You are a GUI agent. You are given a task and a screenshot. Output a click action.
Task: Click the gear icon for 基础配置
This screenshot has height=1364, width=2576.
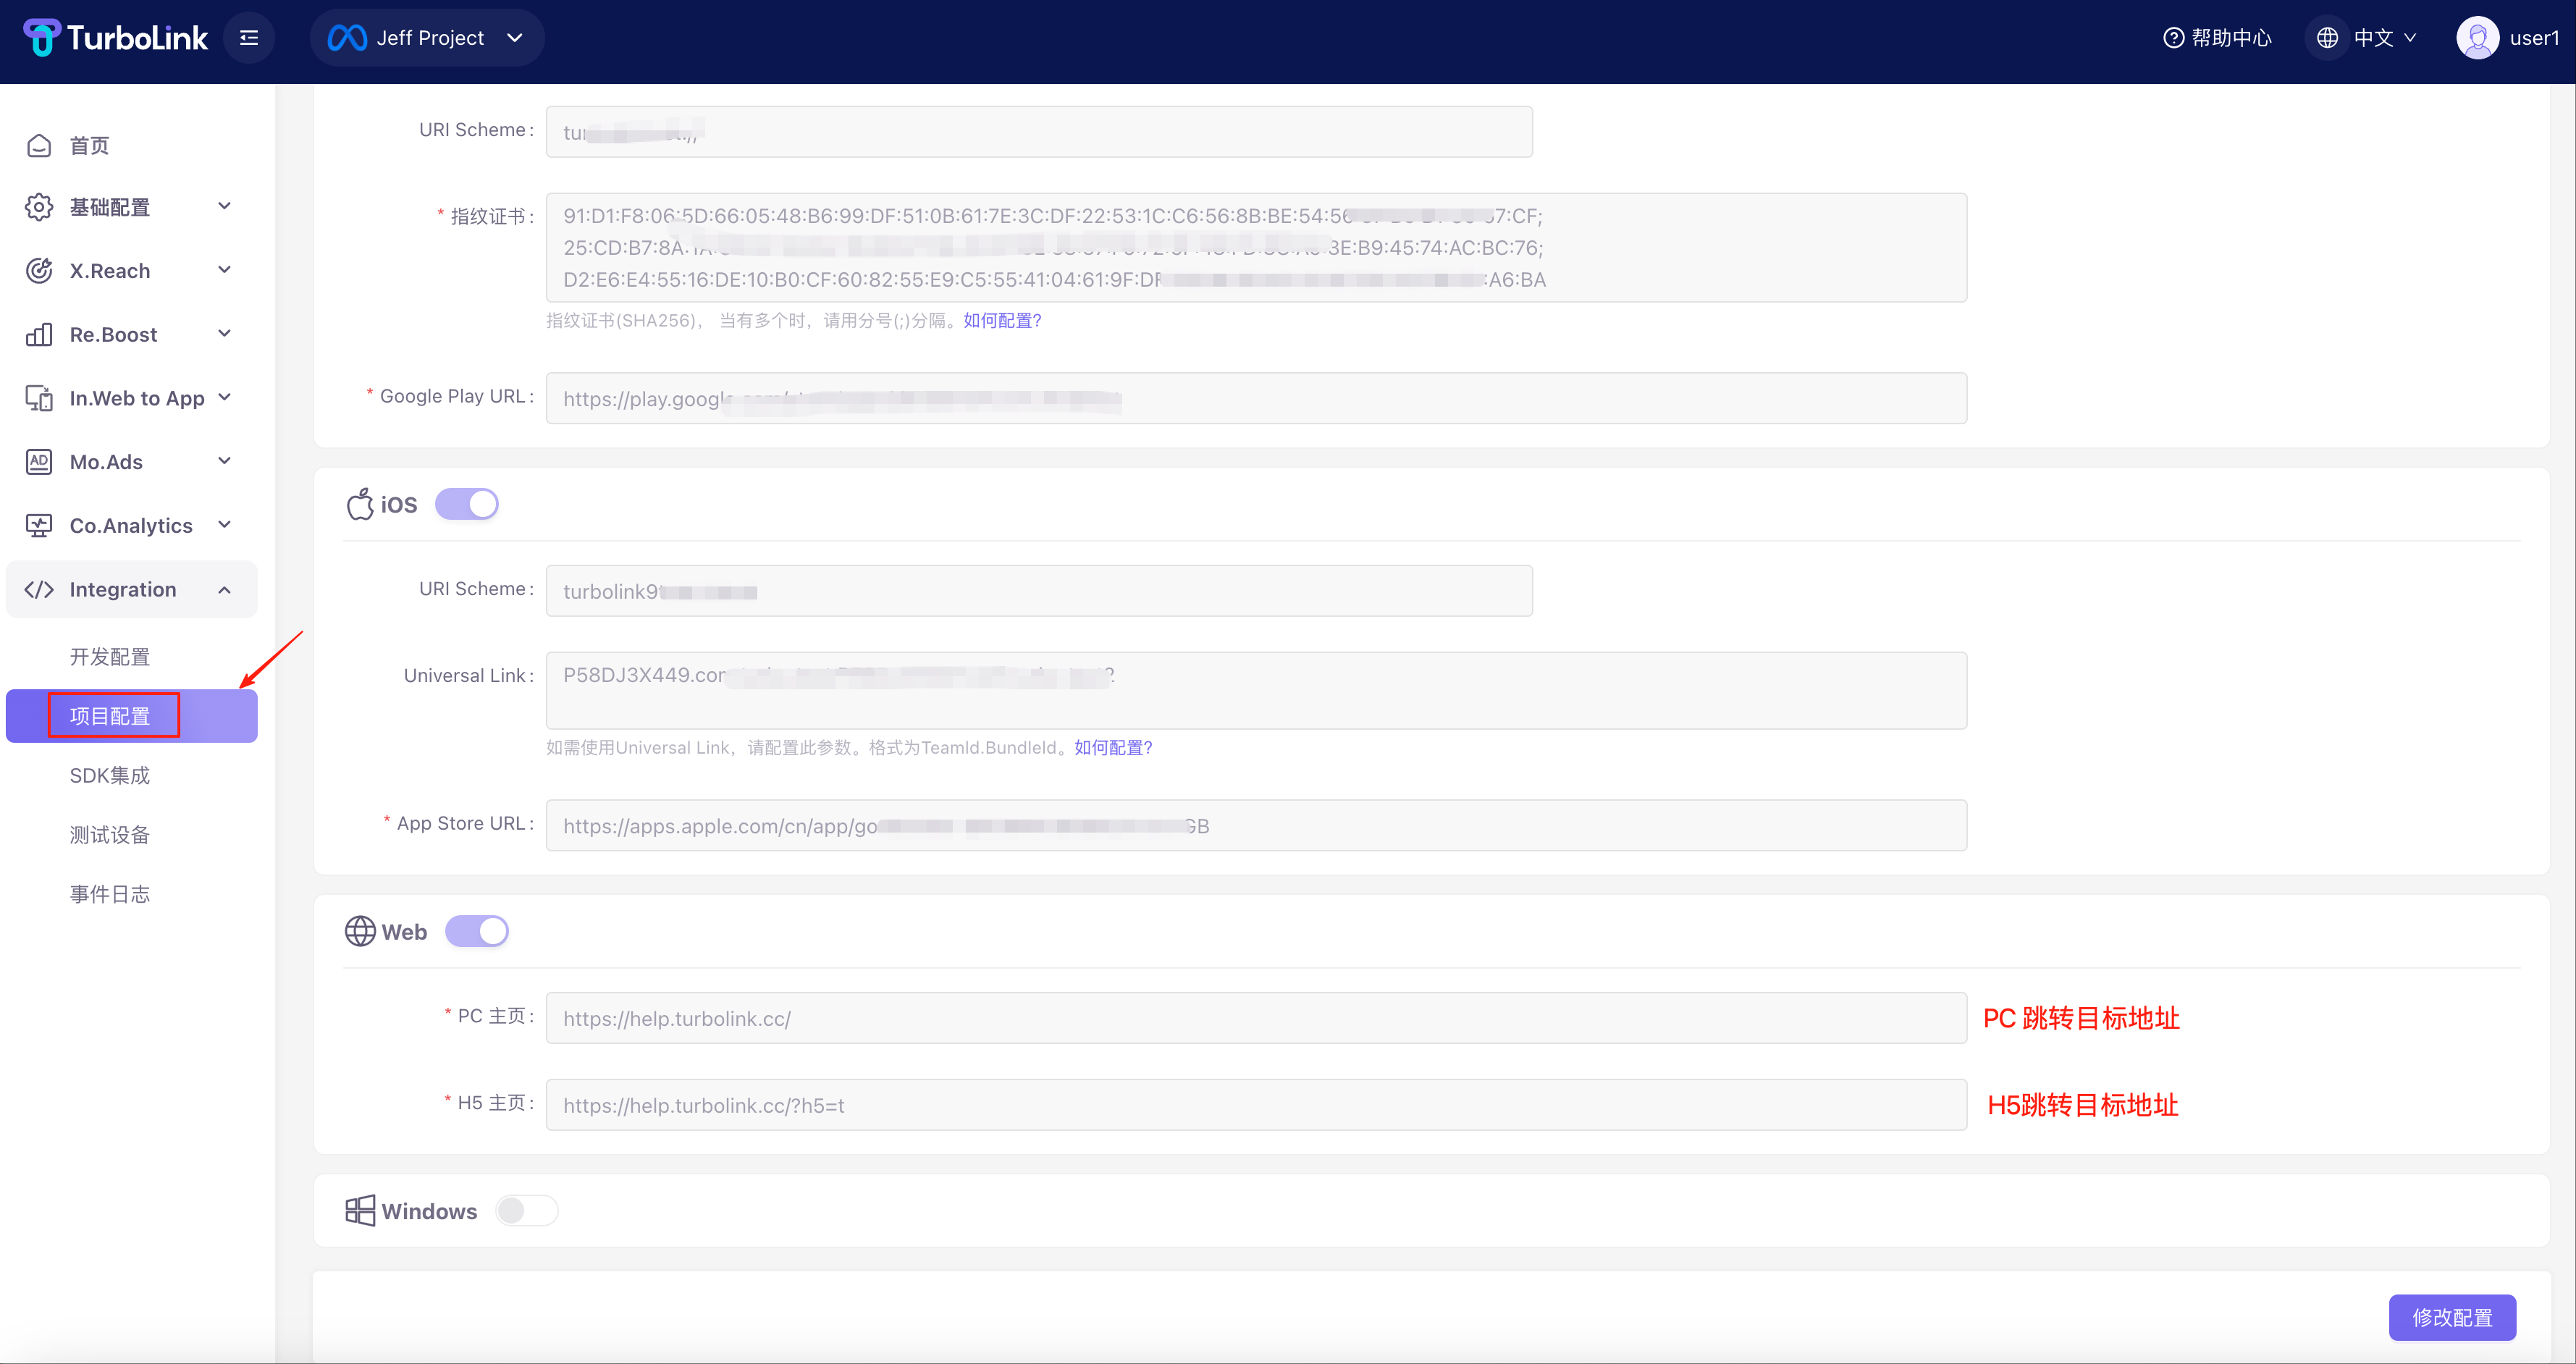pos(39,207)
